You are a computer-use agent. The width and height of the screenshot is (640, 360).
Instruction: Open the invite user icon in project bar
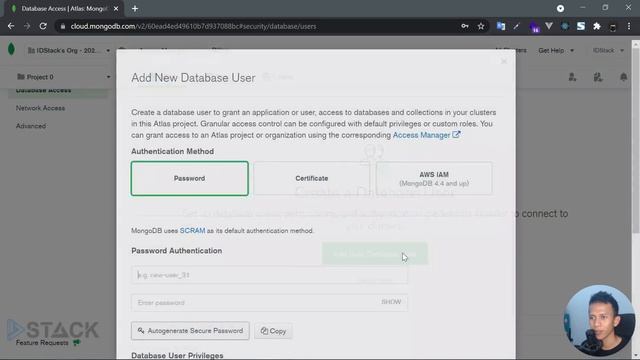point(572,77)
